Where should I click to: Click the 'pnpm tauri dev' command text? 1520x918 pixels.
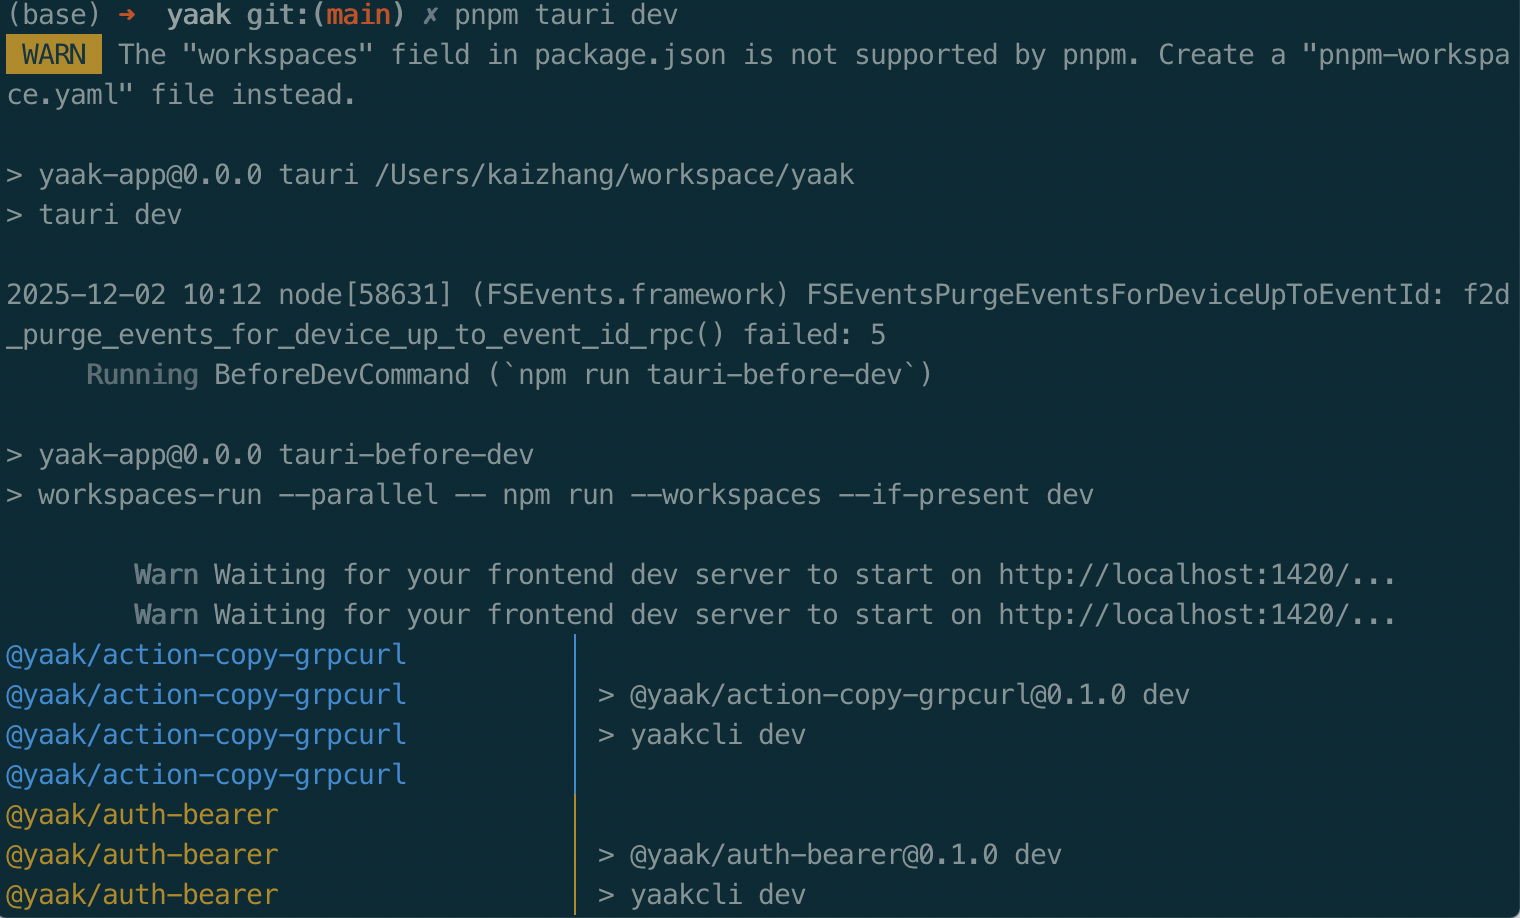(566, 16)
